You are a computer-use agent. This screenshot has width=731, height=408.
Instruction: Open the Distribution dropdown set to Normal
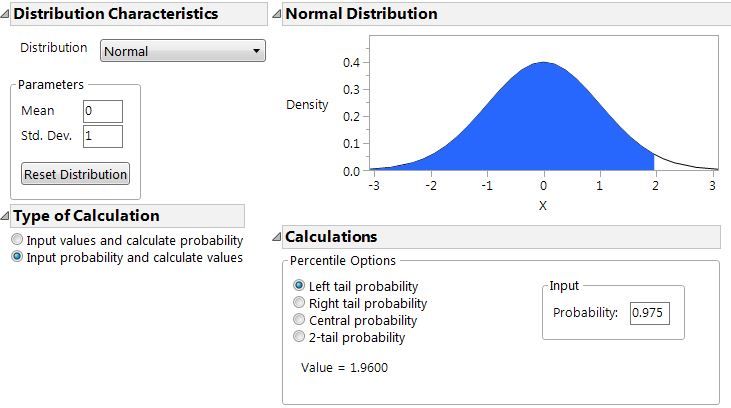[183, 51]
